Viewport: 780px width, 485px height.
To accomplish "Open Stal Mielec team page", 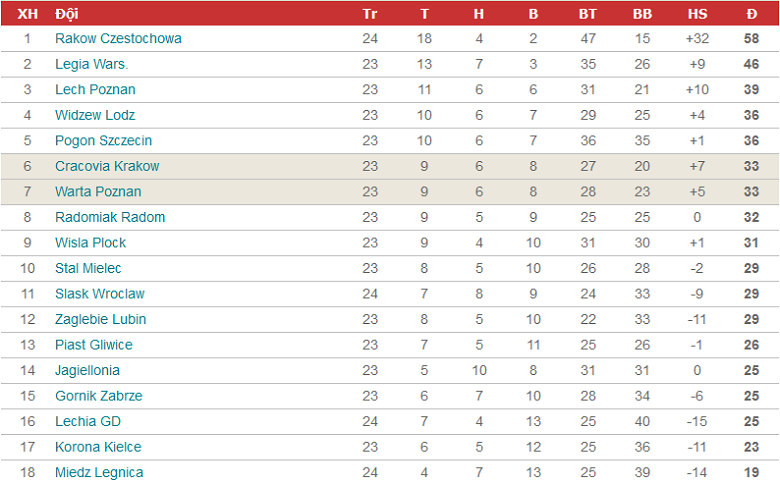I will point(88,268).
